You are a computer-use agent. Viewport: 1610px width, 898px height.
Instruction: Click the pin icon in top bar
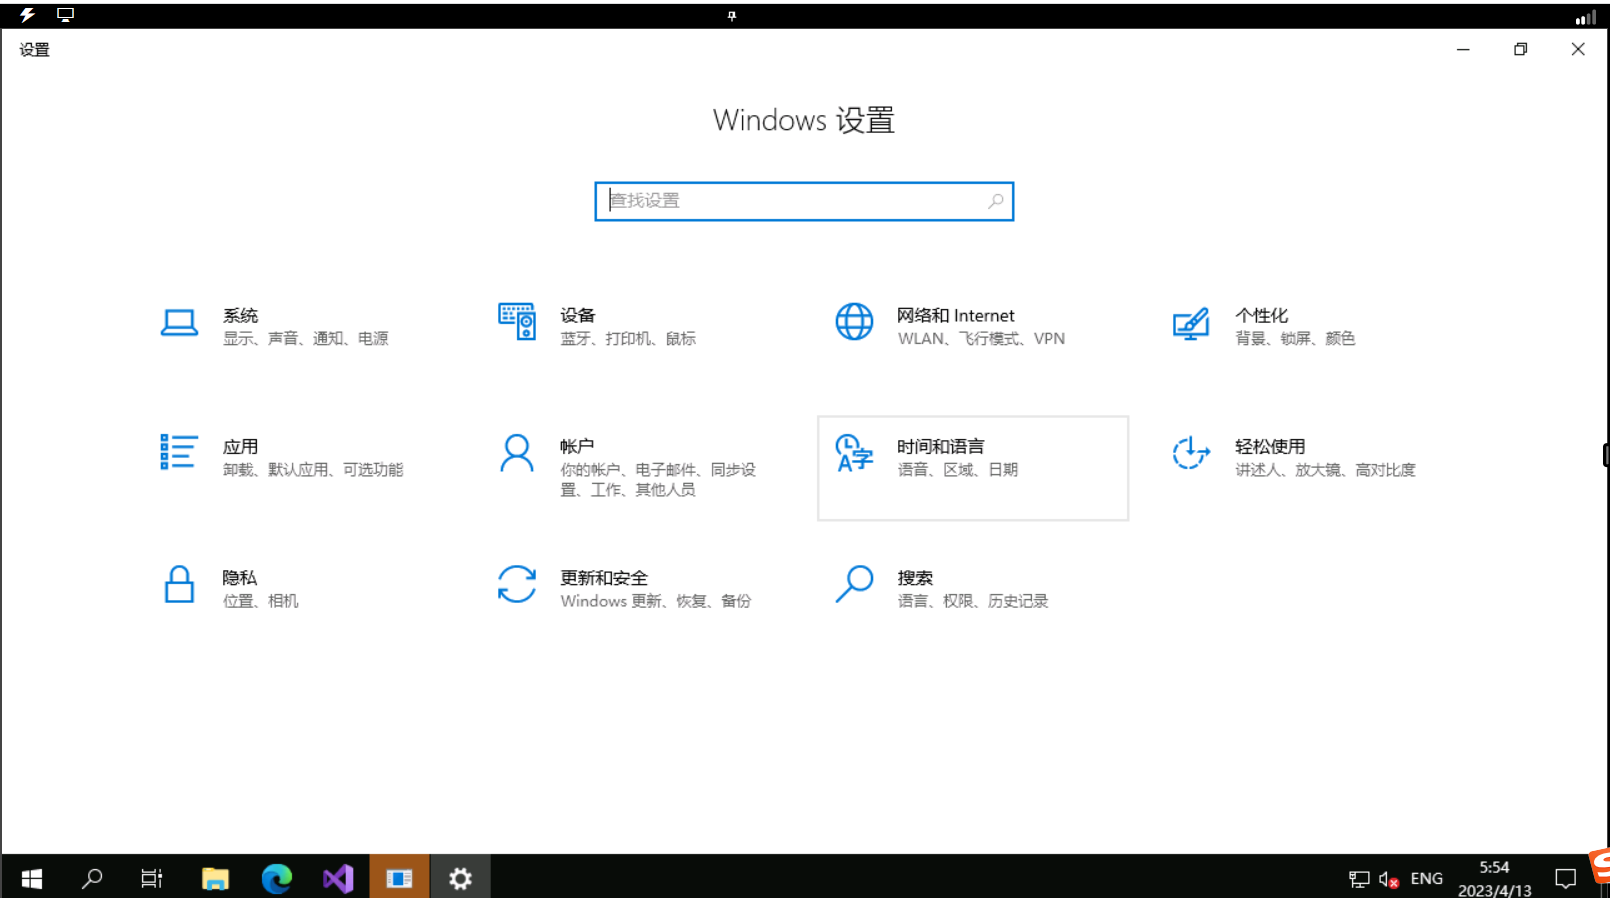[x=732, y=15]
